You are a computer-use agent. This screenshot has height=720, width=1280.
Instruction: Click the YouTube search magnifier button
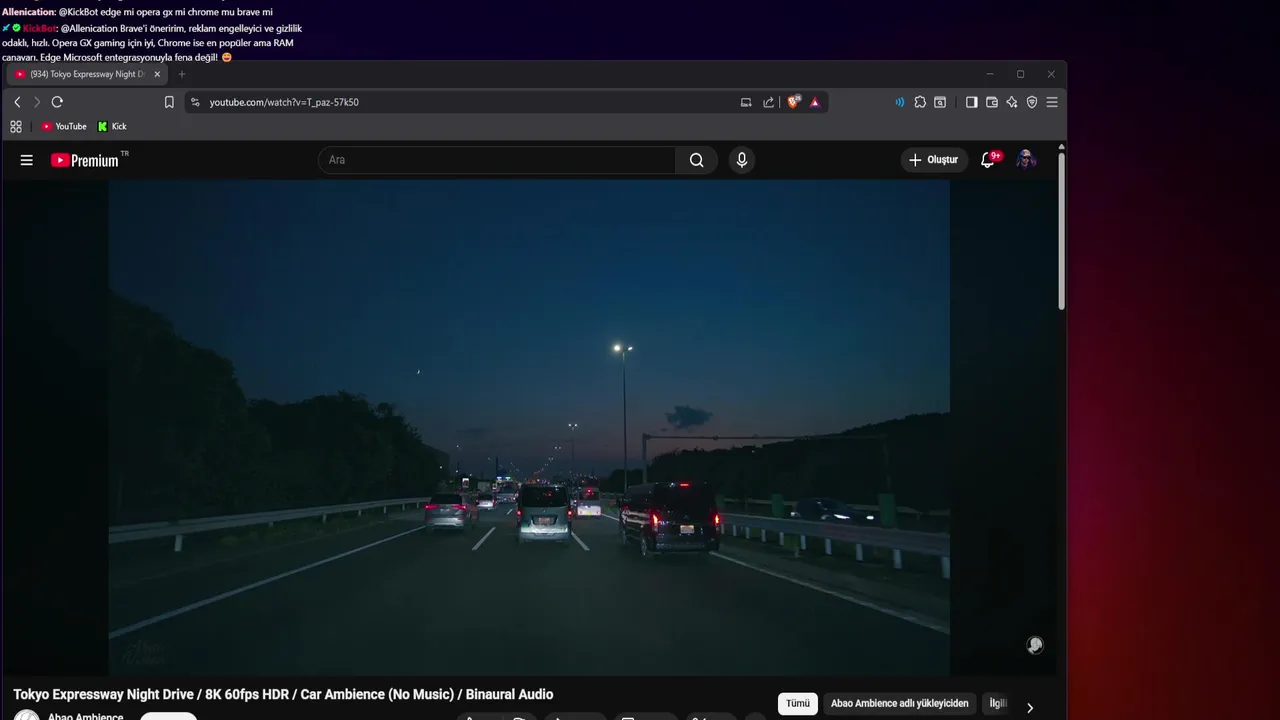(x=697, y=160)
